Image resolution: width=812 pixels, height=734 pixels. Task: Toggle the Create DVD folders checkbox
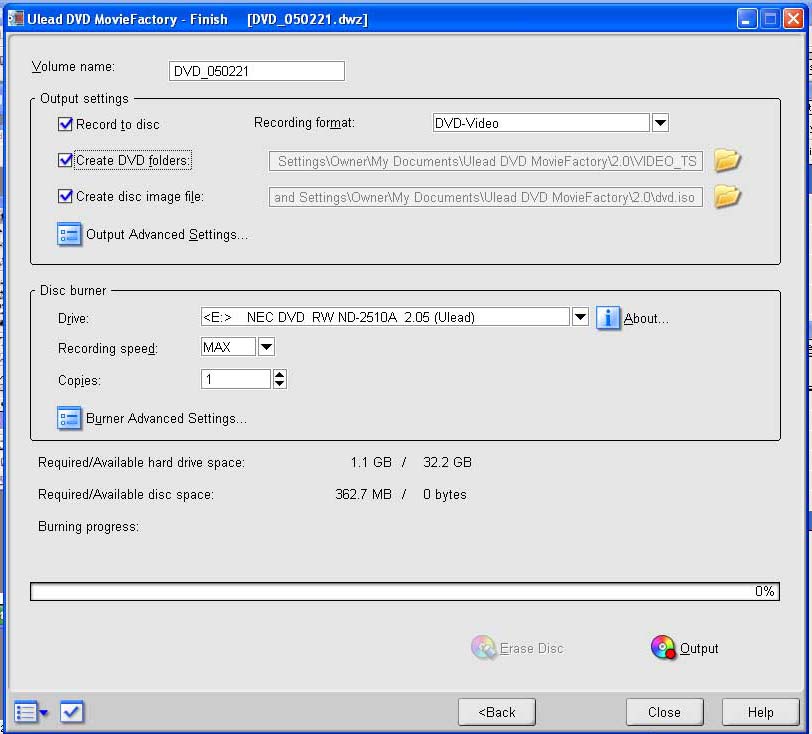pyautogui.click(x=65, y=160)
